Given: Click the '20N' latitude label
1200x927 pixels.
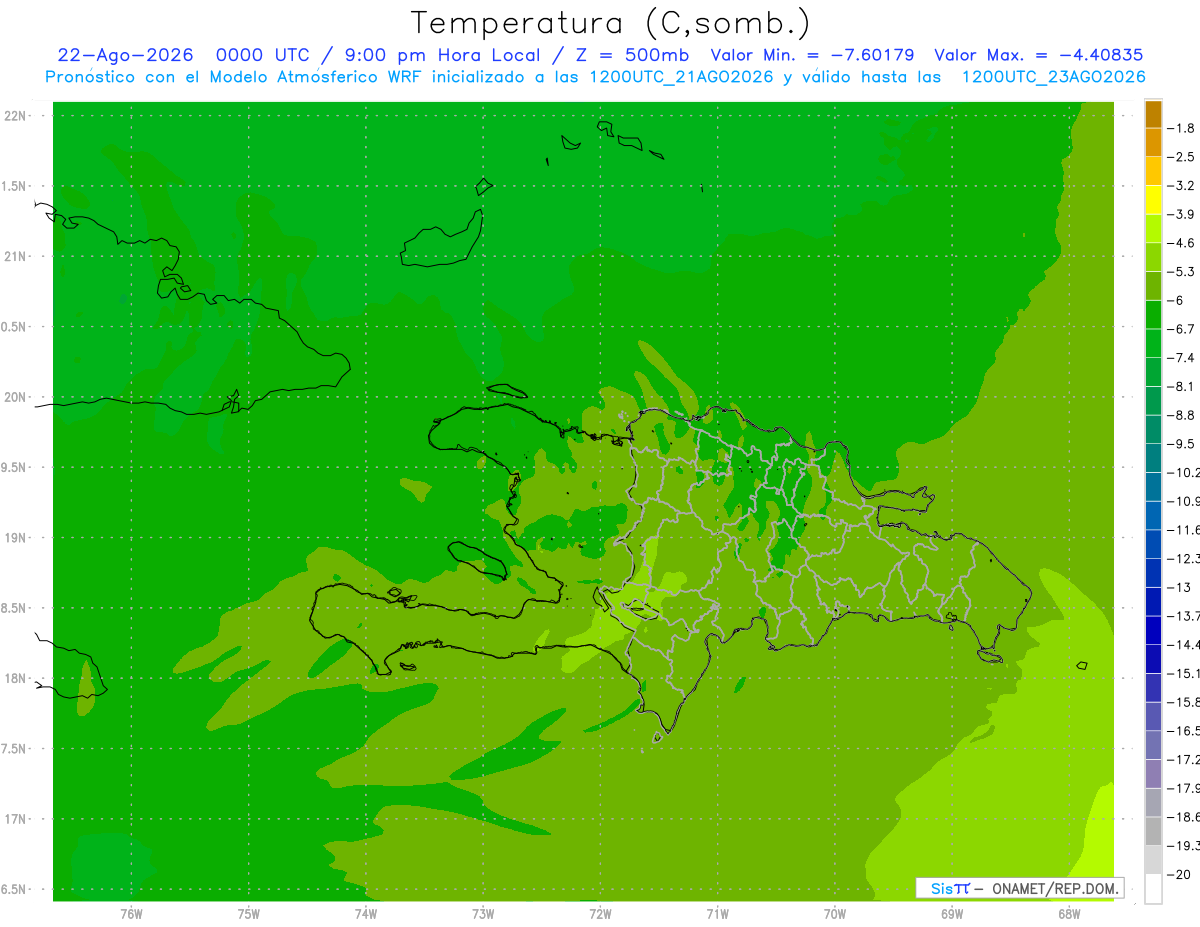Looking at the screenshot, I should (14, 397).
